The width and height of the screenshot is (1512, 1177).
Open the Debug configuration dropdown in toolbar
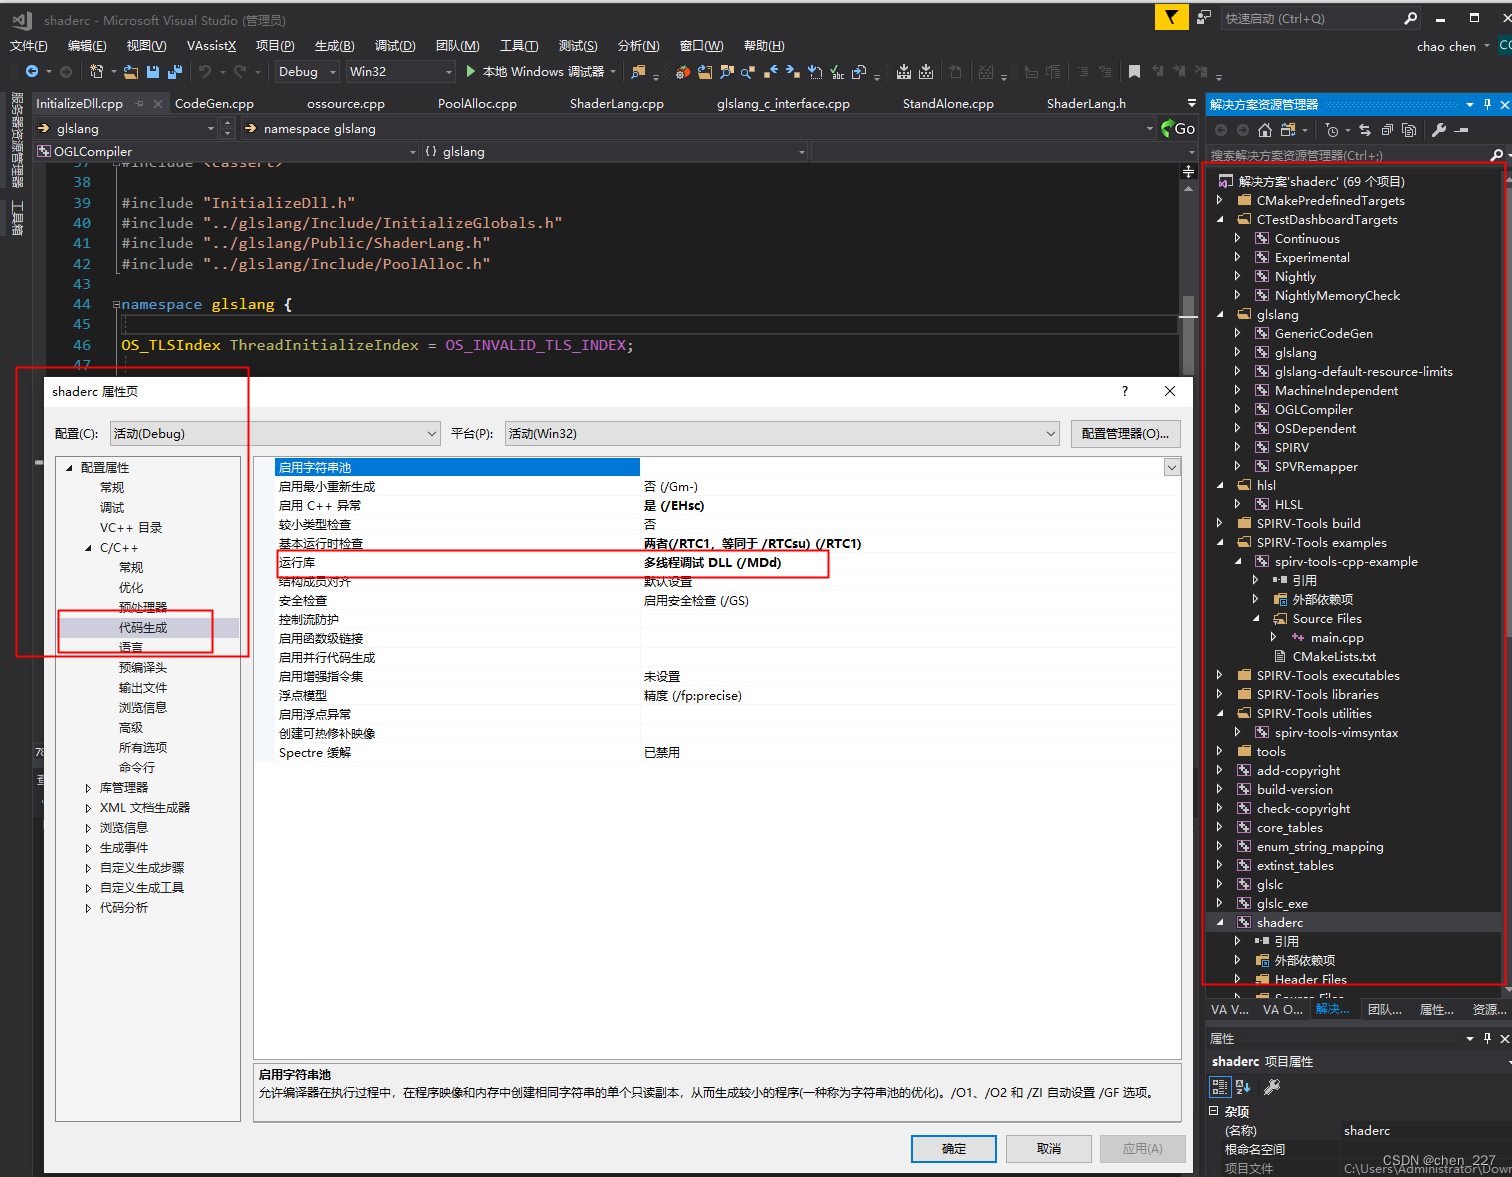pos(306,72)
